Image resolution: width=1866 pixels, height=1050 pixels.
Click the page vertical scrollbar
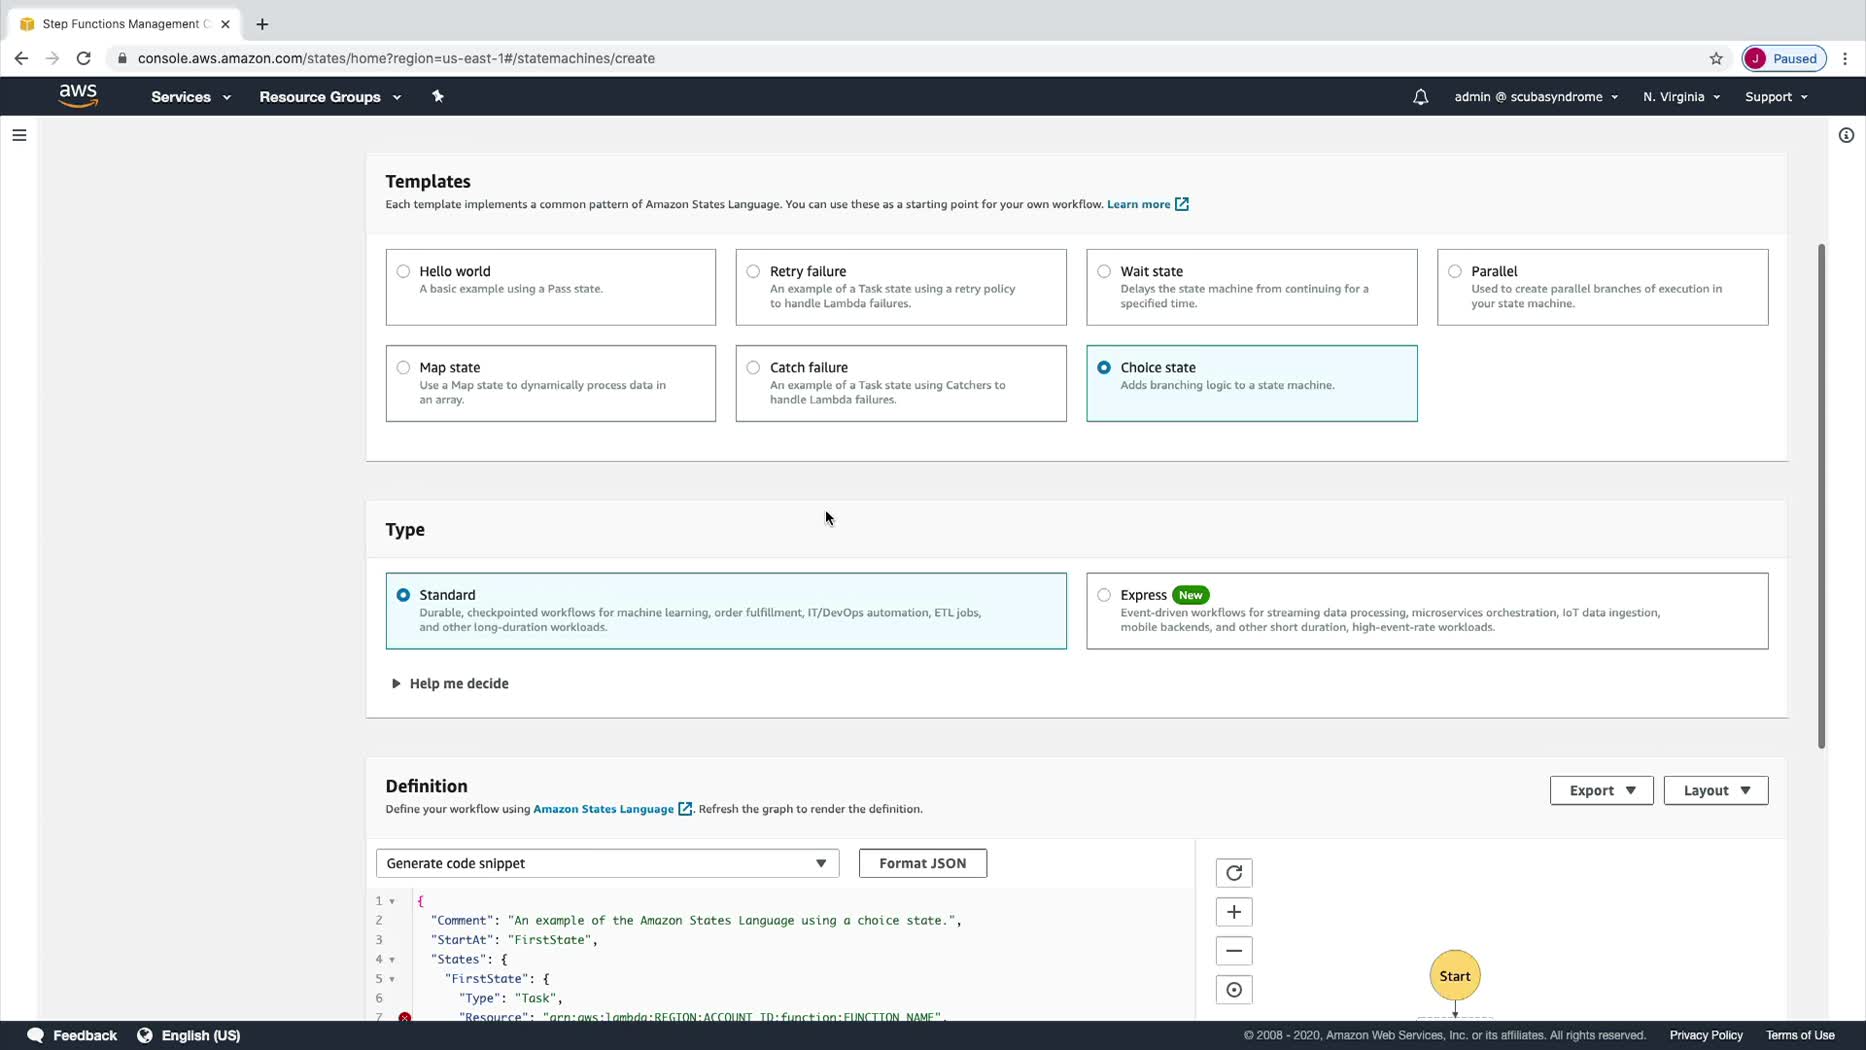[1821, 495]
